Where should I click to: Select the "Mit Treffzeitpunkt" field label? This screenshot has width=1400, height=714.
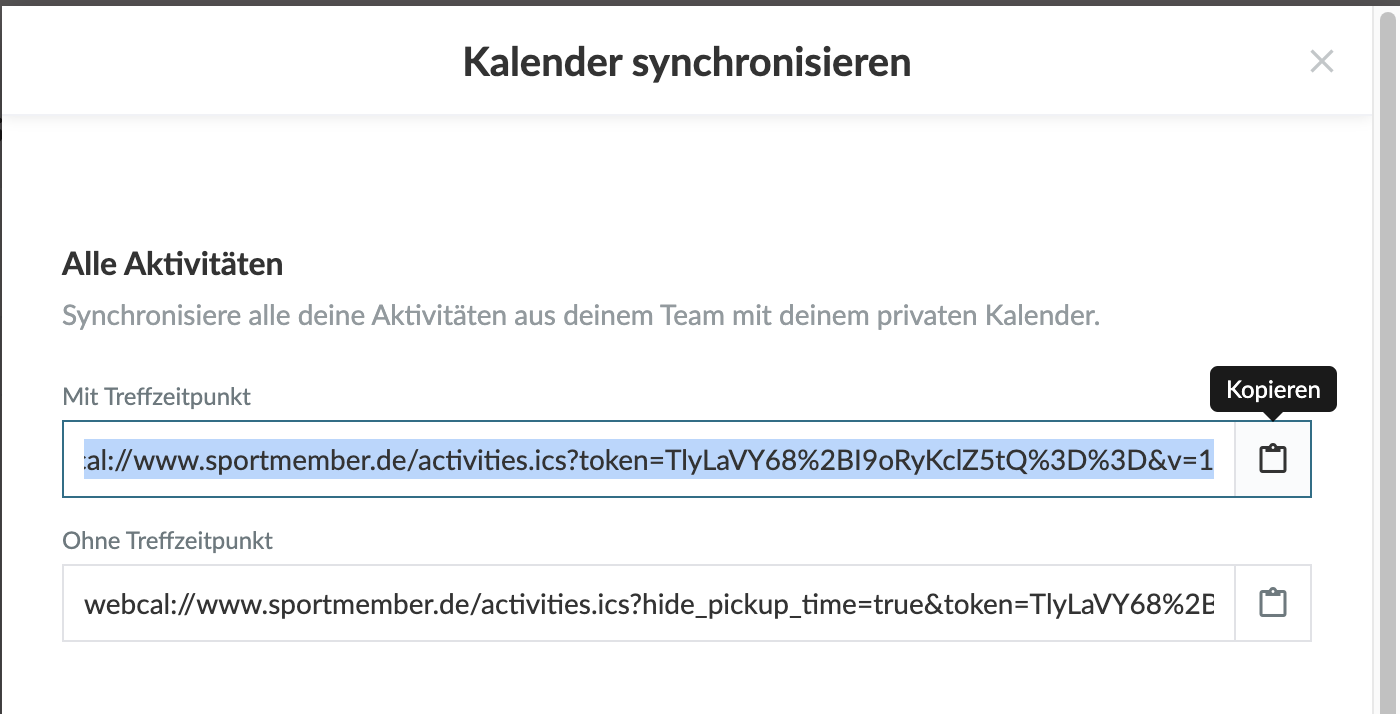(x=156, y=397)
